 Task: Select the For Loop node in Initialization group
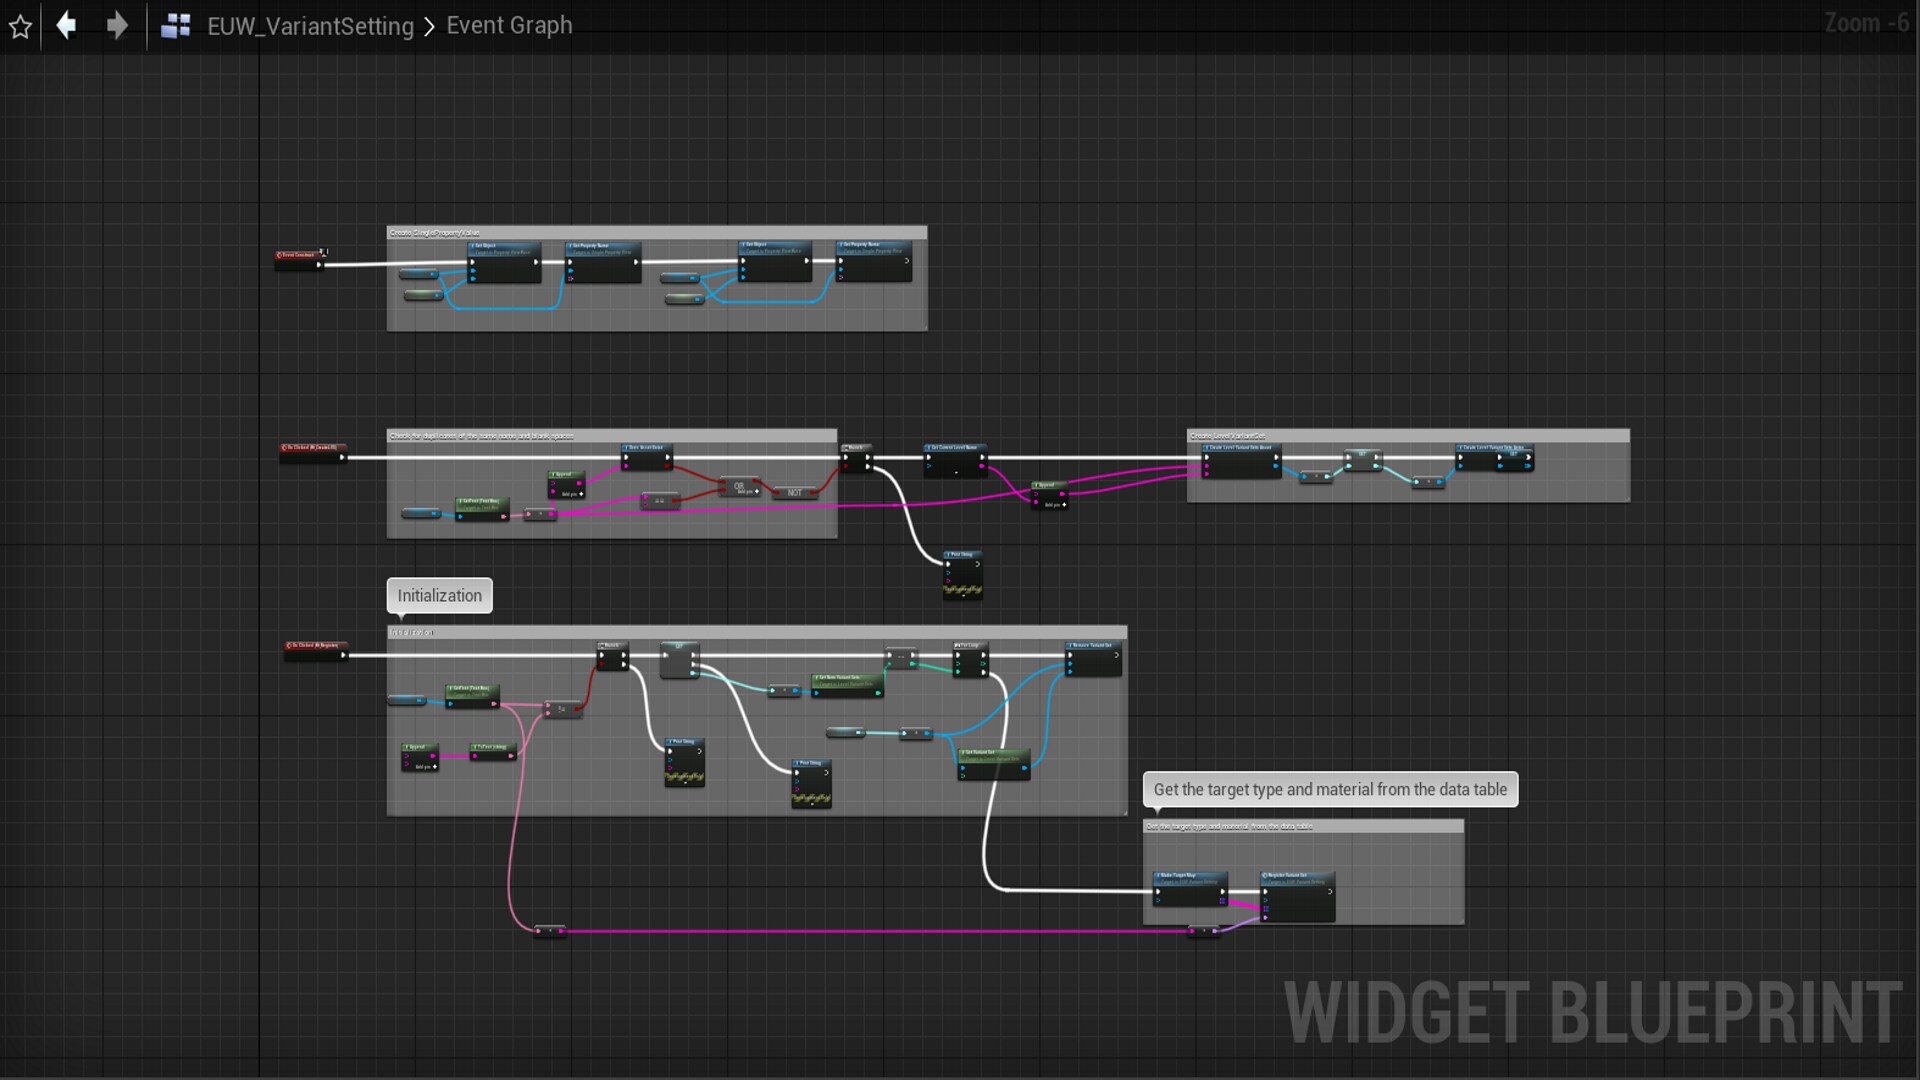(970, 659)
